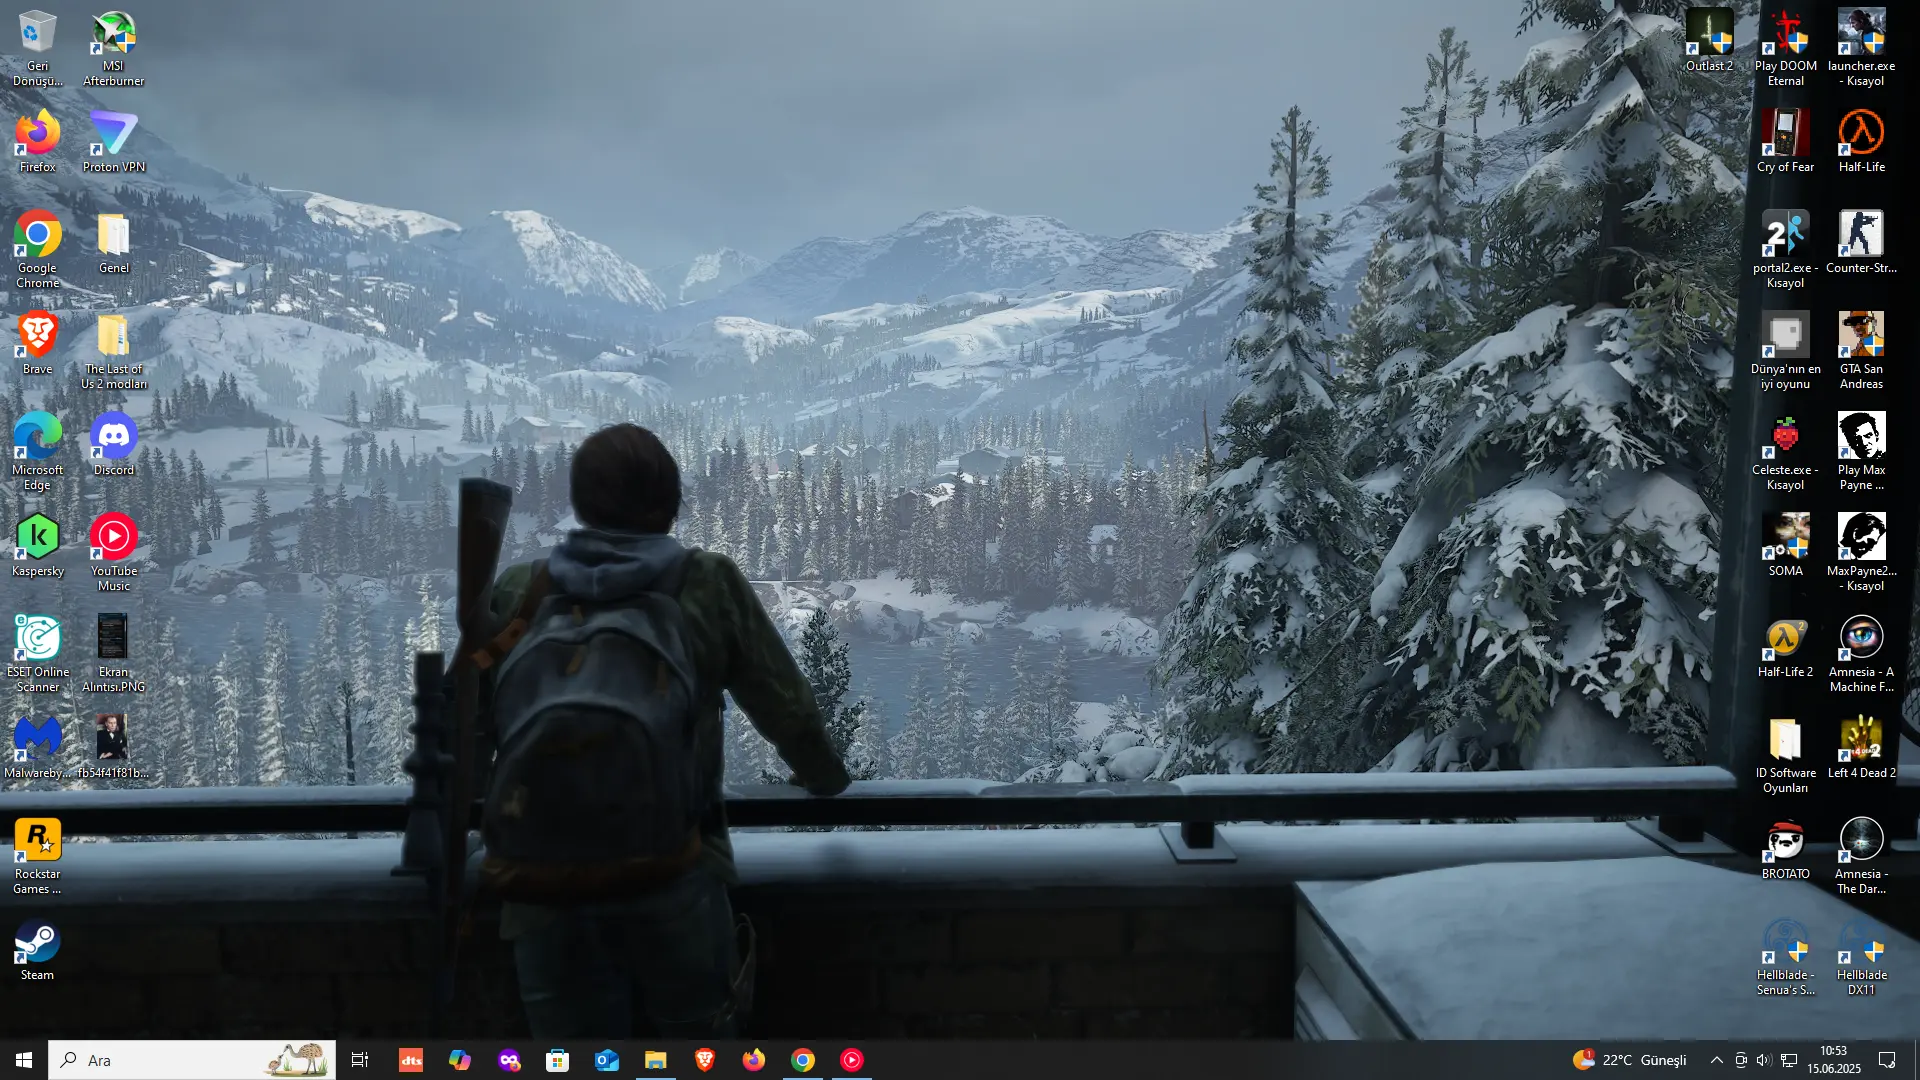Select the Firefox desktop shortcut
The height and width of the screenshot is (1080, 1920).
(x=37, y=141)
